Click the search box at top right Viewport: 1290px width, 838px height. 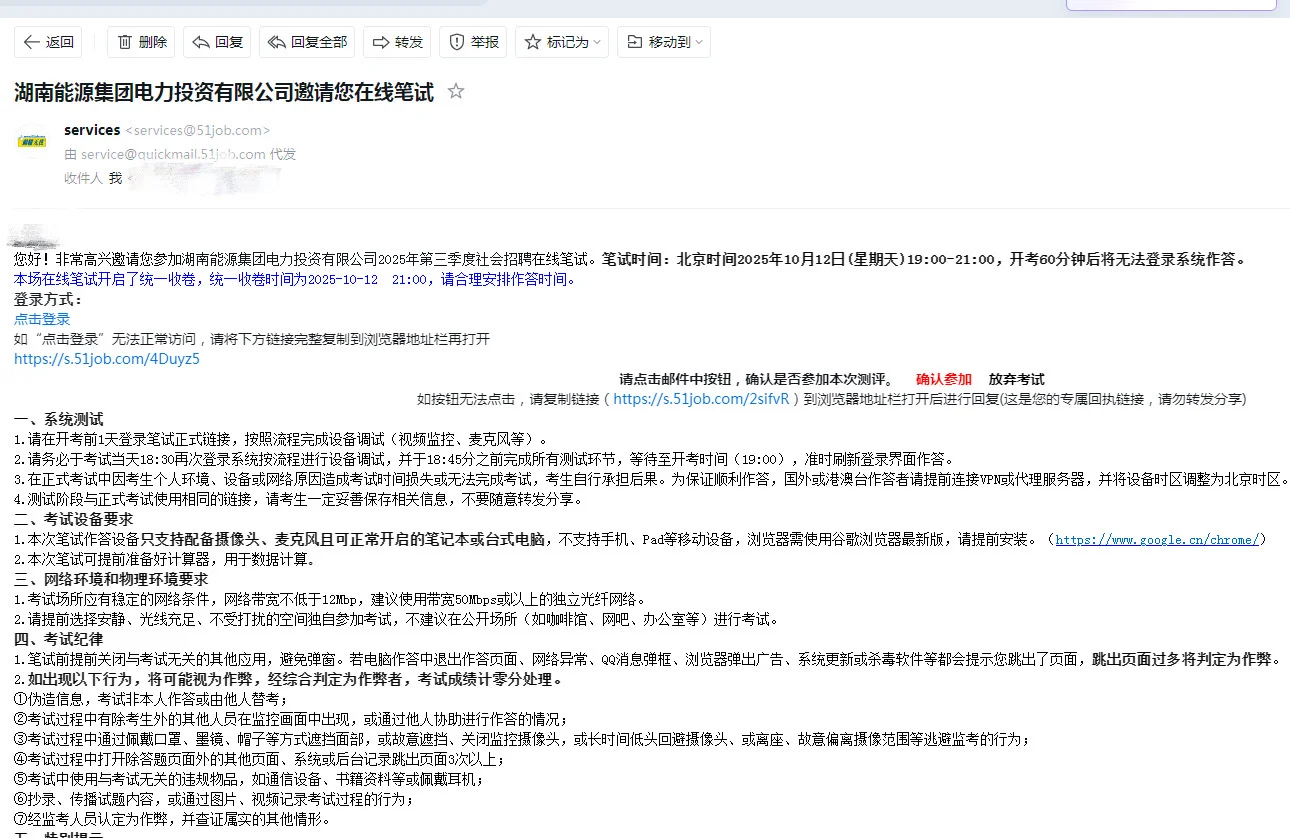pos(1170,6)
